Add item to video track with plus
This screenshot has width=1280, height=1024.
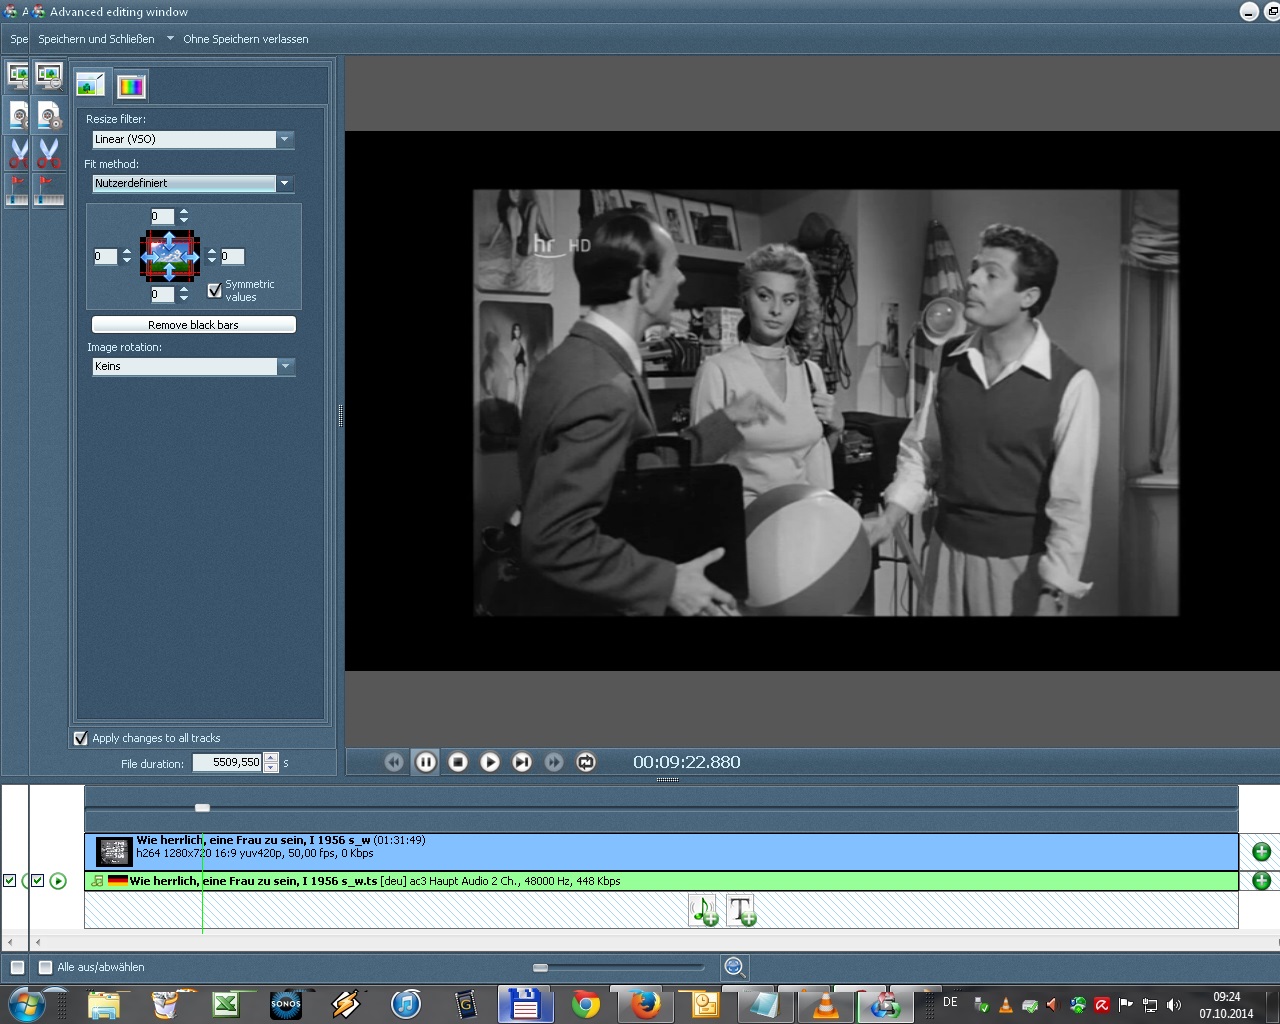[1261, 852]
